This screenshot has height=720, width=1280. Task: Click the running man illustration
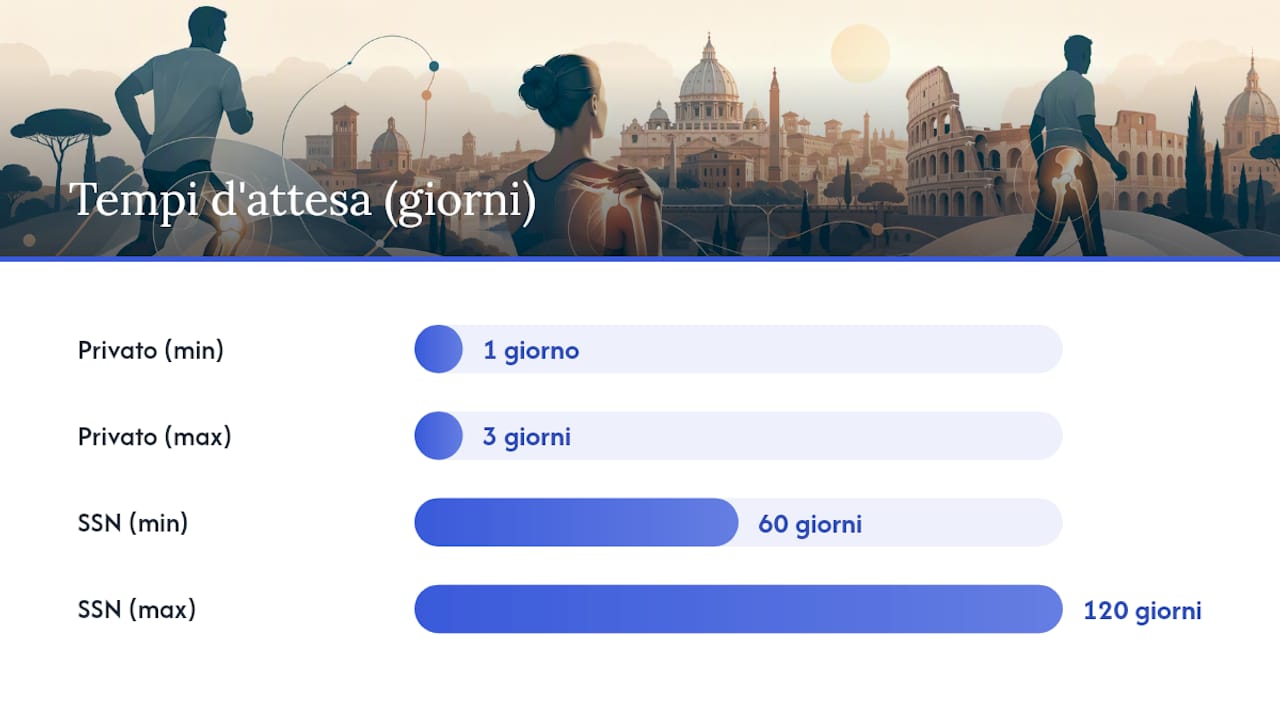tap(185, 125)
